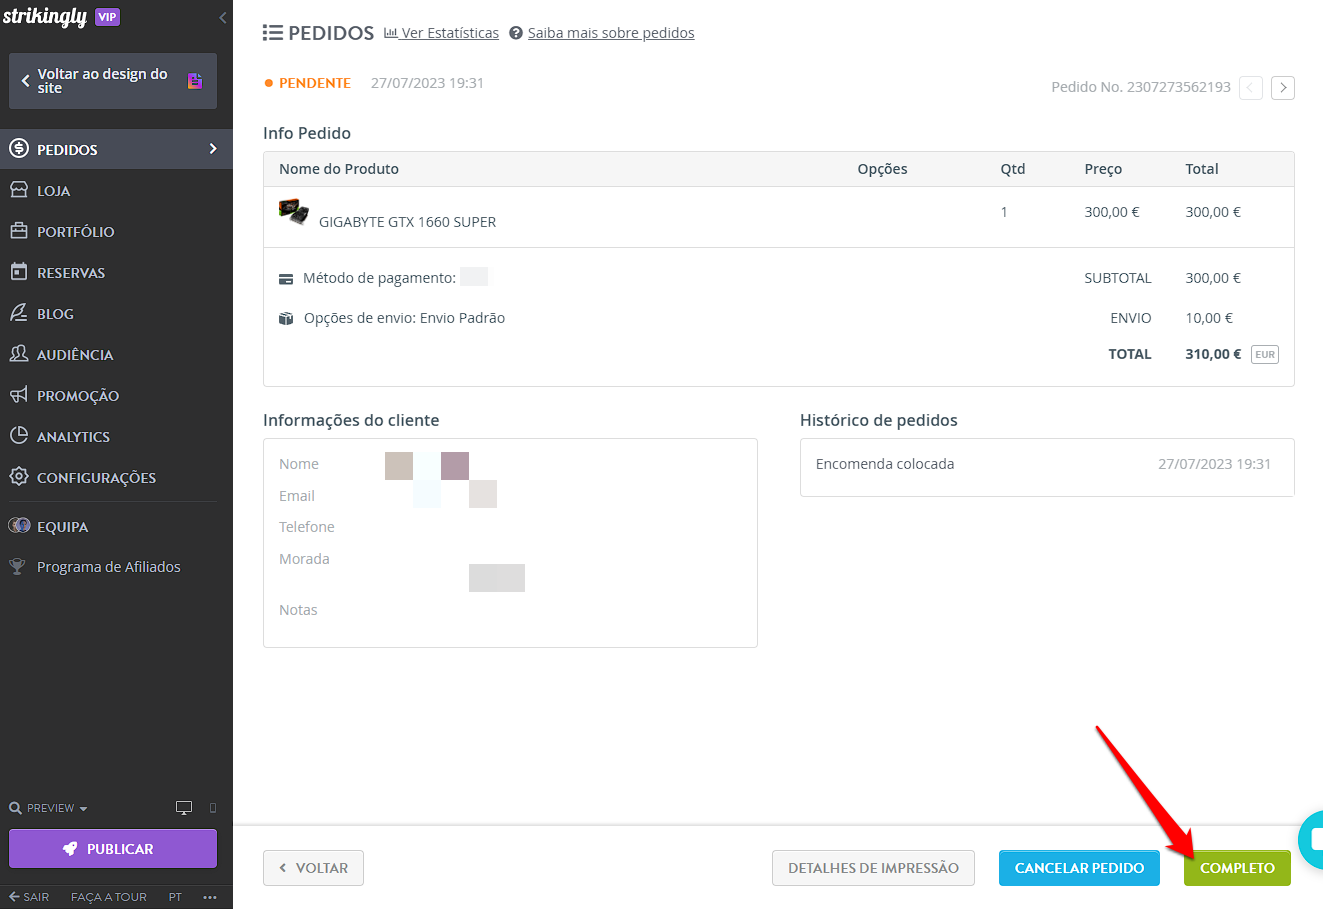Open Ver Estatísticas link
Image resolution: width=1323 pixels, height=909 pixels.
pyautogui.click(x=441, y=33)
